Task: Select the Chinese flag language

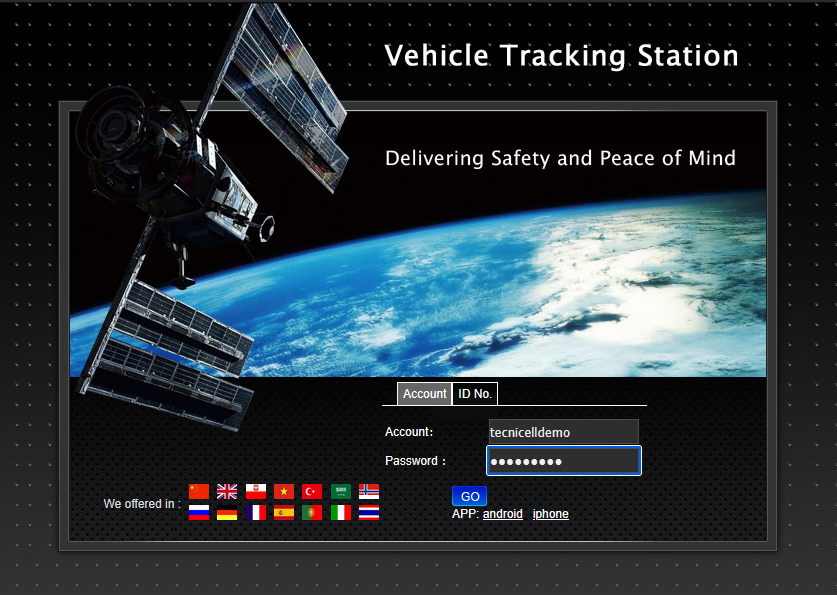Action: point(199,491)
